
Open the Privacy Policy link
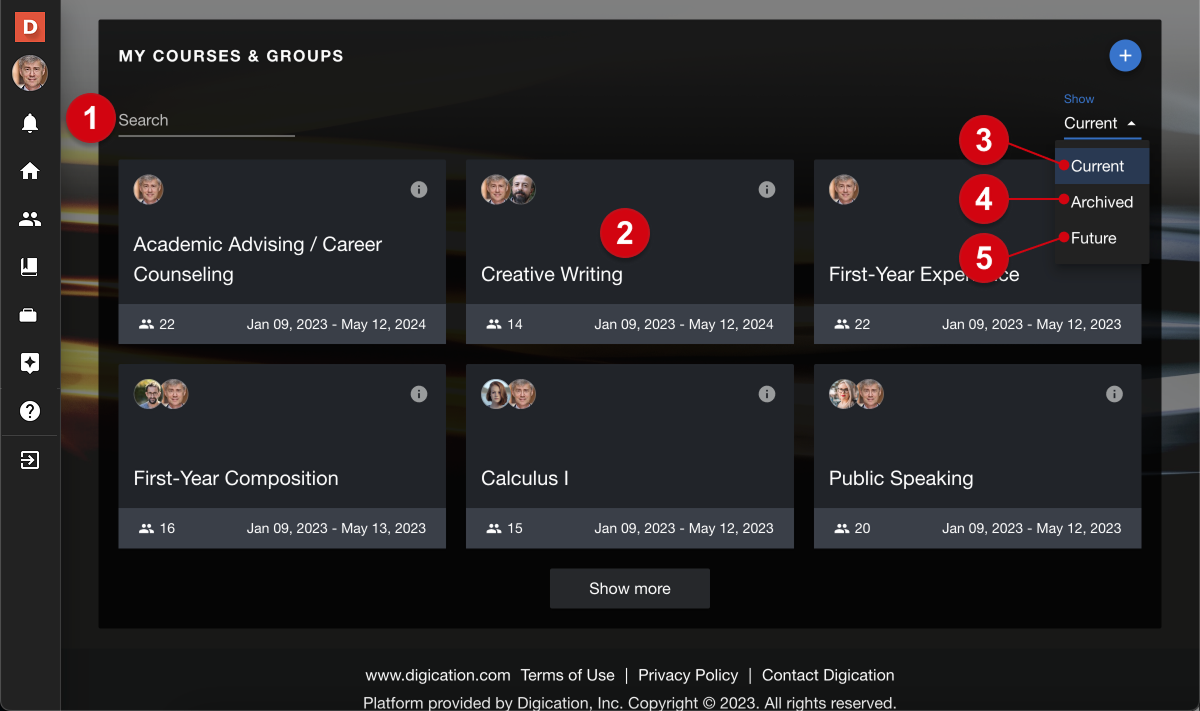(688, 675)
